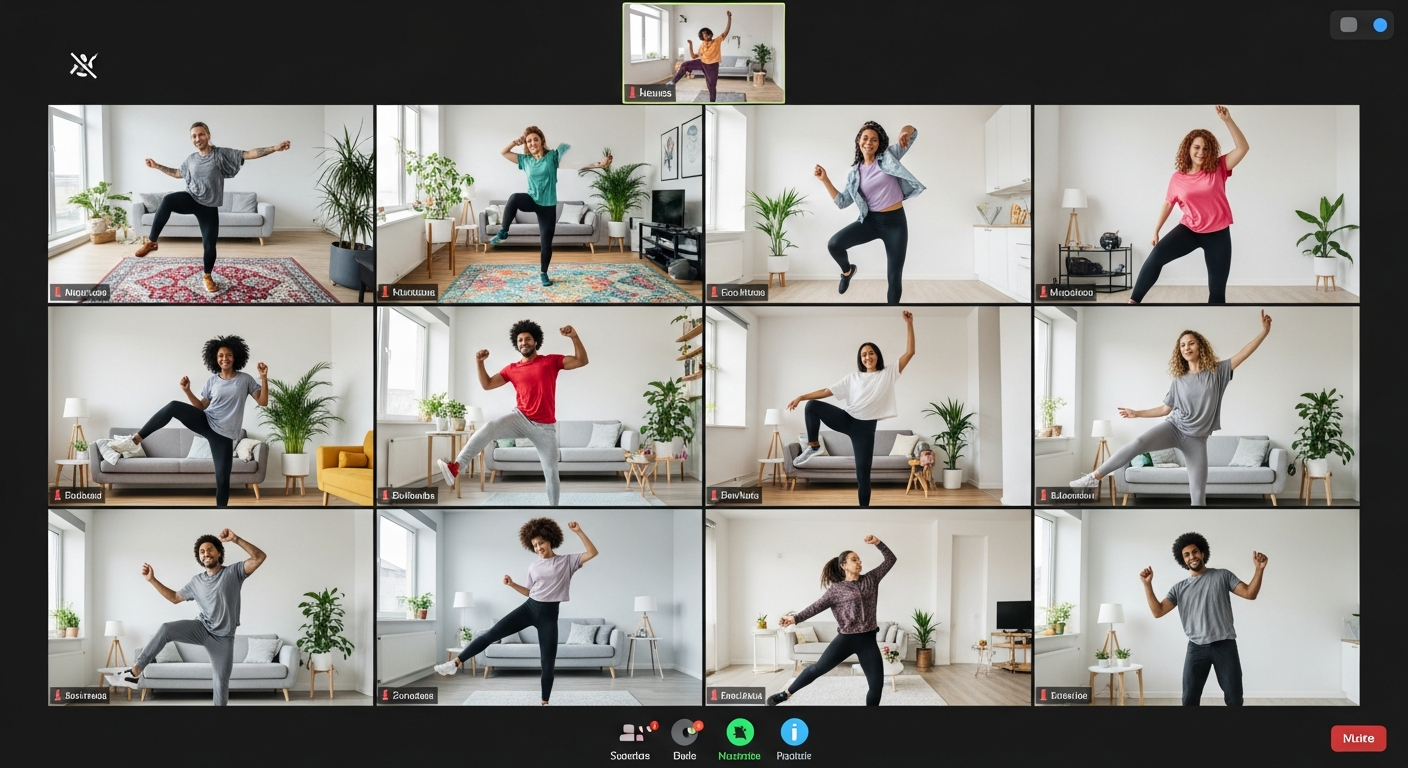1408x768 pixels.
Task: Select the blue circle view toggle option
Action: [x=1380, y=25]
